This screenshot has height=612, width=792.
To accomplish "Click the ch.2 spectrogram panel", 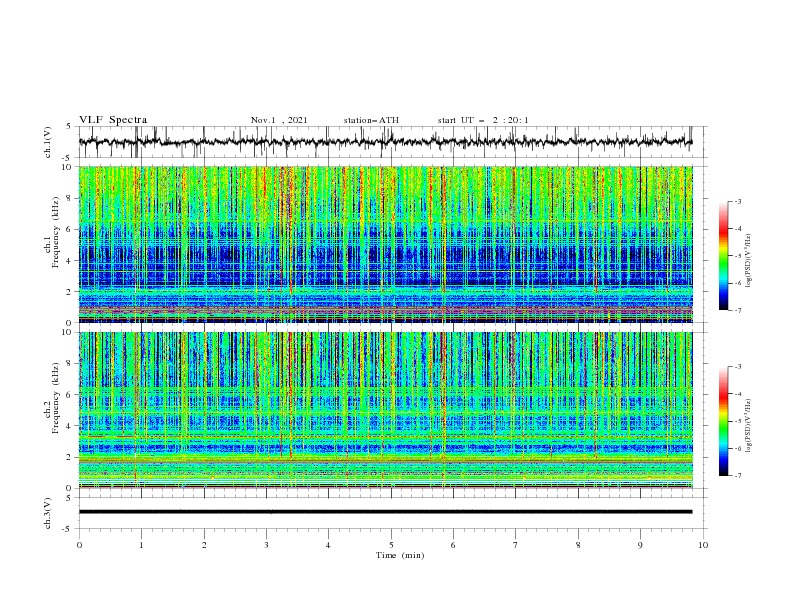I will click(x=385, y=410).
